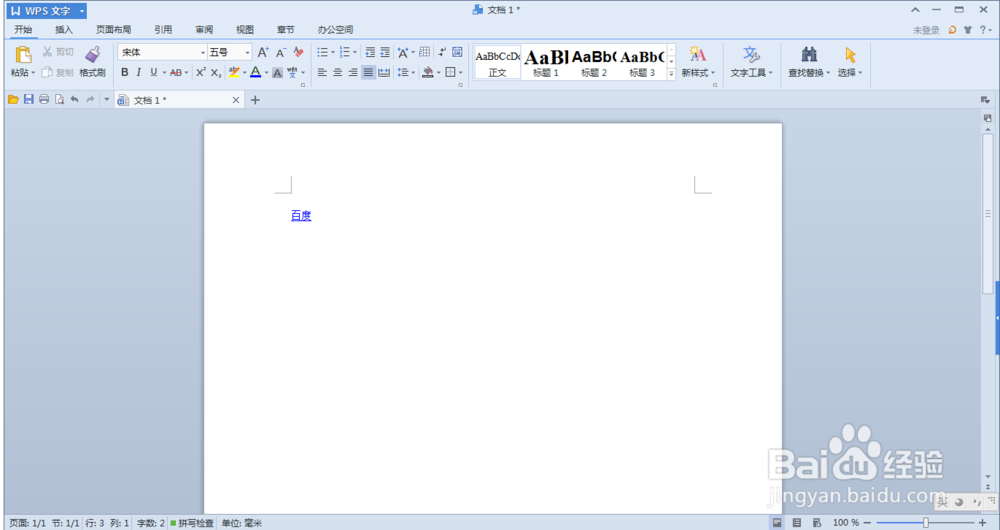The height and width of the screenshot is (530, 1000).
Task: Toggle bold formatting
Action: click(124, 73)
